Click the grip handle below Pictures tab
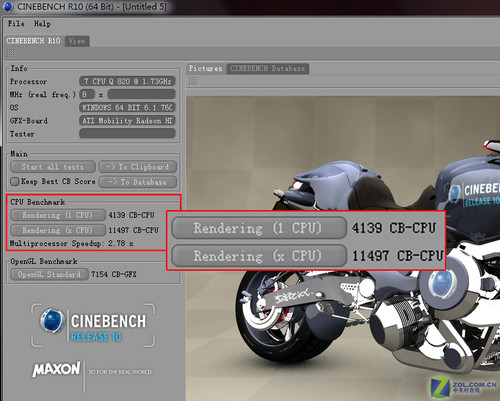Screen dimensions: 500x401 tap(193, 81)
